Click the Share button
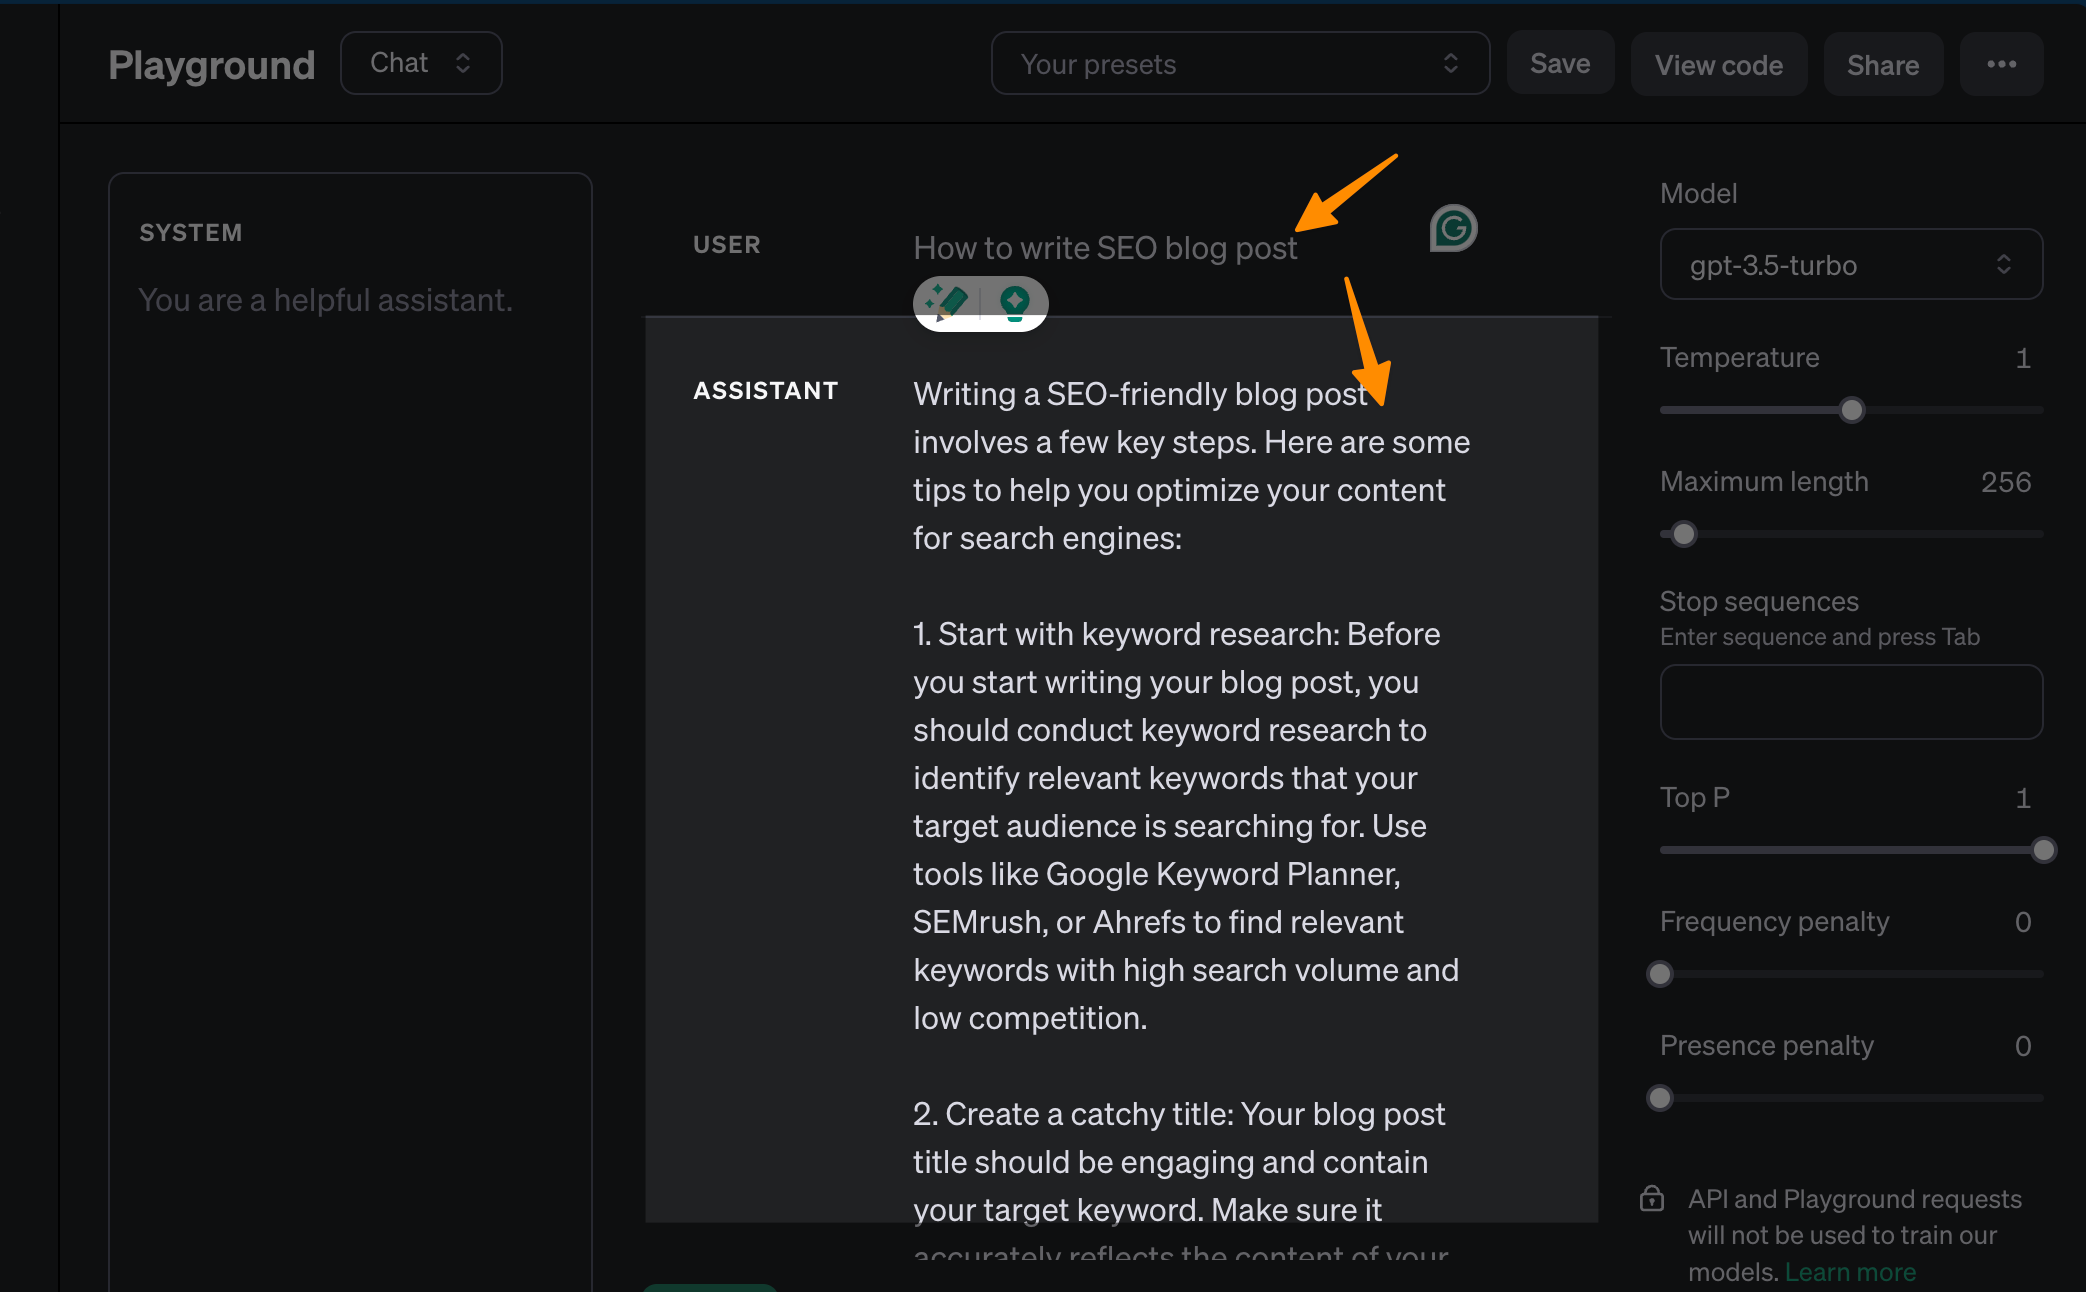This screenshot has height=1292, width=2086. (1882, 65)
